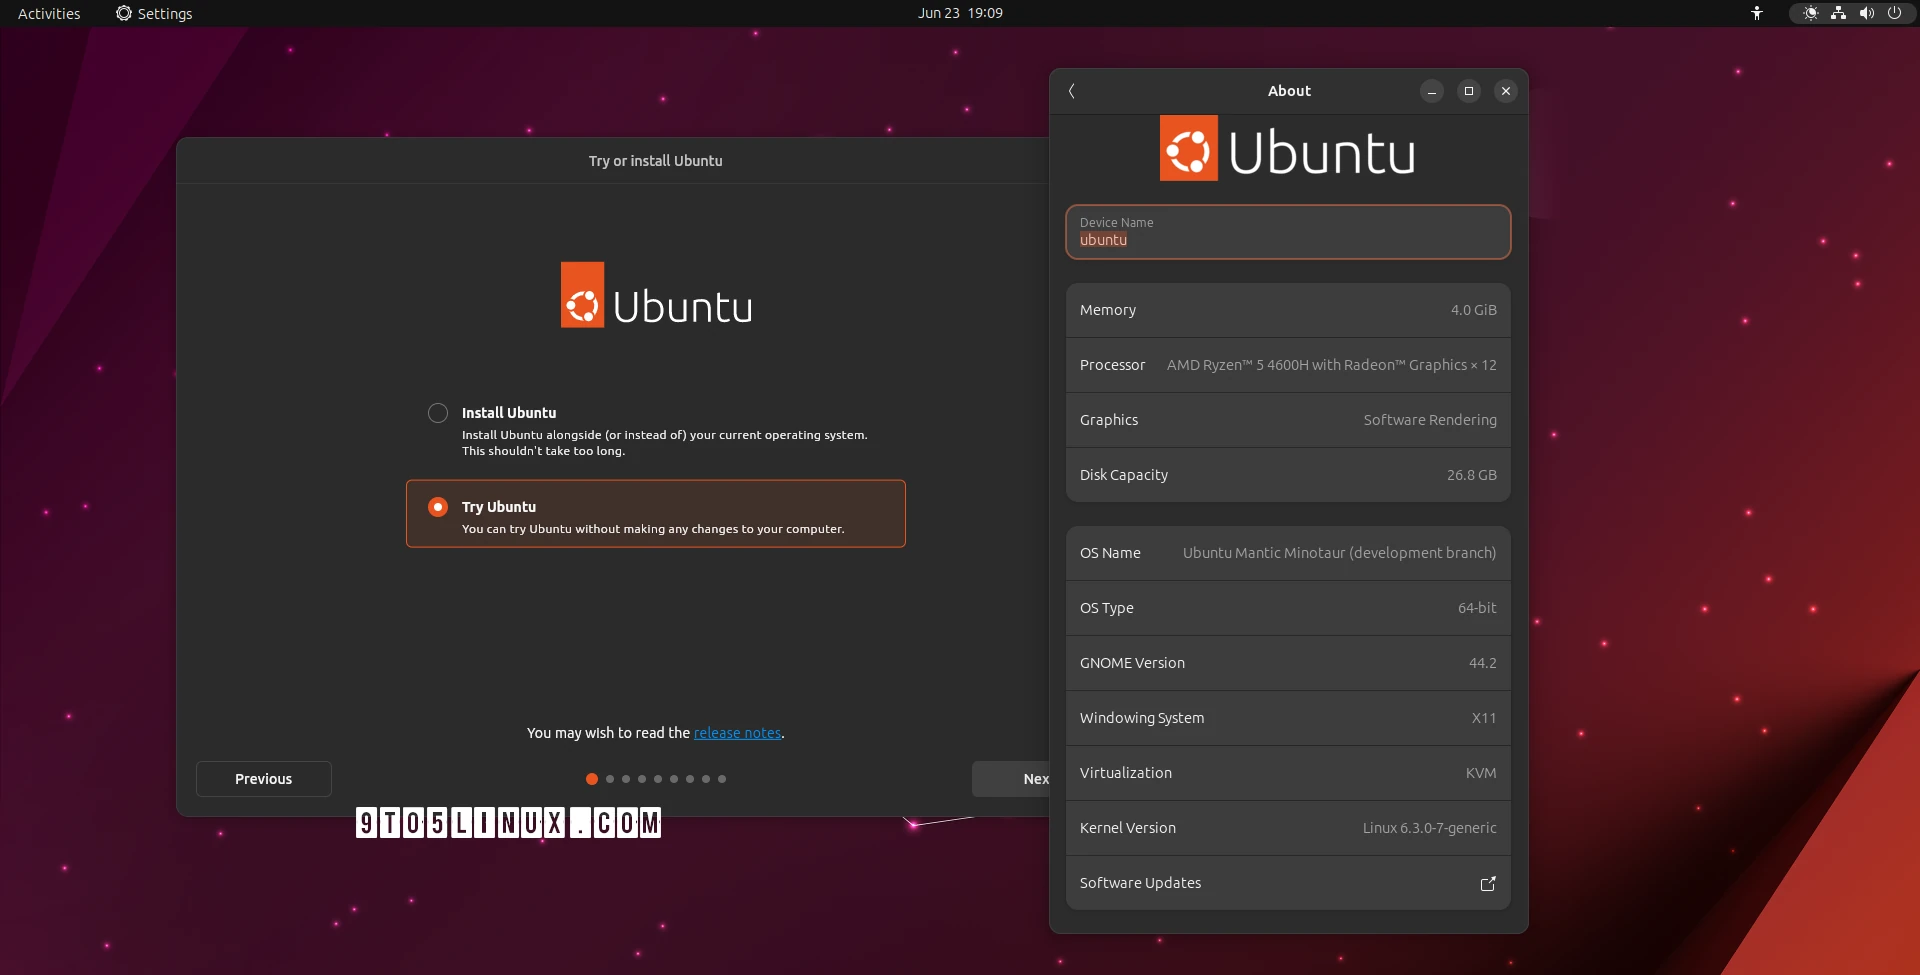This screenshot has width=1920, height=975.
Task: Open the accessibility menu in the top bar
Action: point(1757,13)
